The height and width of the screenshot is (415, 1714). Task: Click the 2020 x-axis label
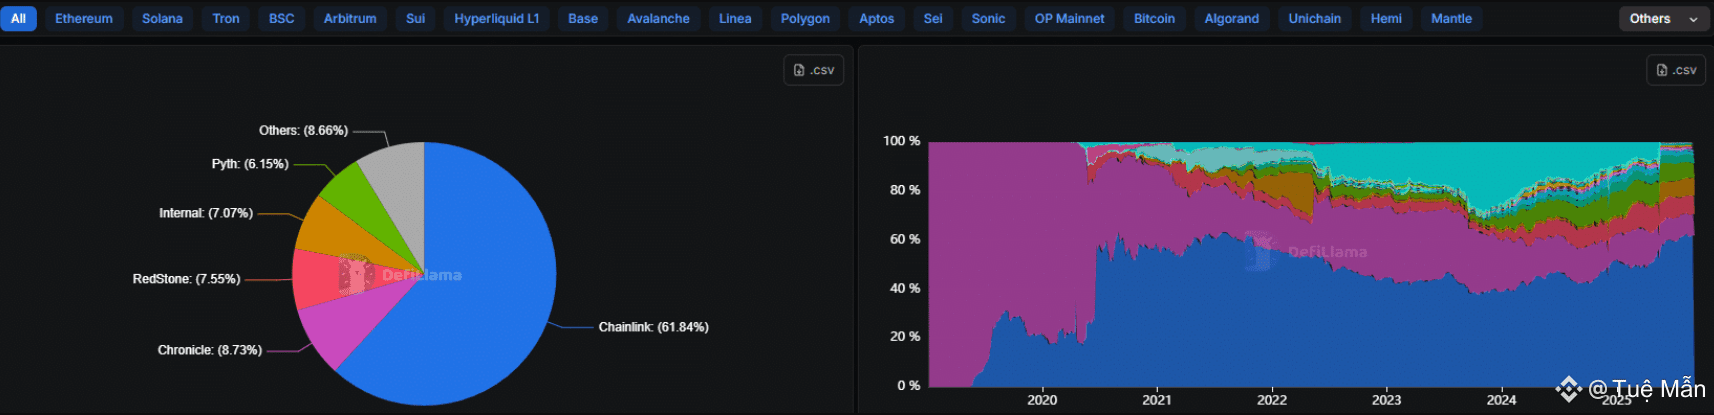coord(1042,400)
